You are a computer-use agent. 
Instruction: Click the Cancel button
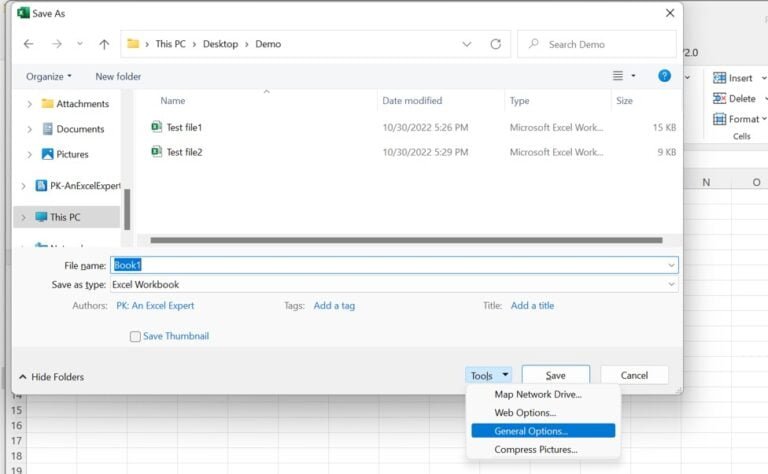click(634, 375)
